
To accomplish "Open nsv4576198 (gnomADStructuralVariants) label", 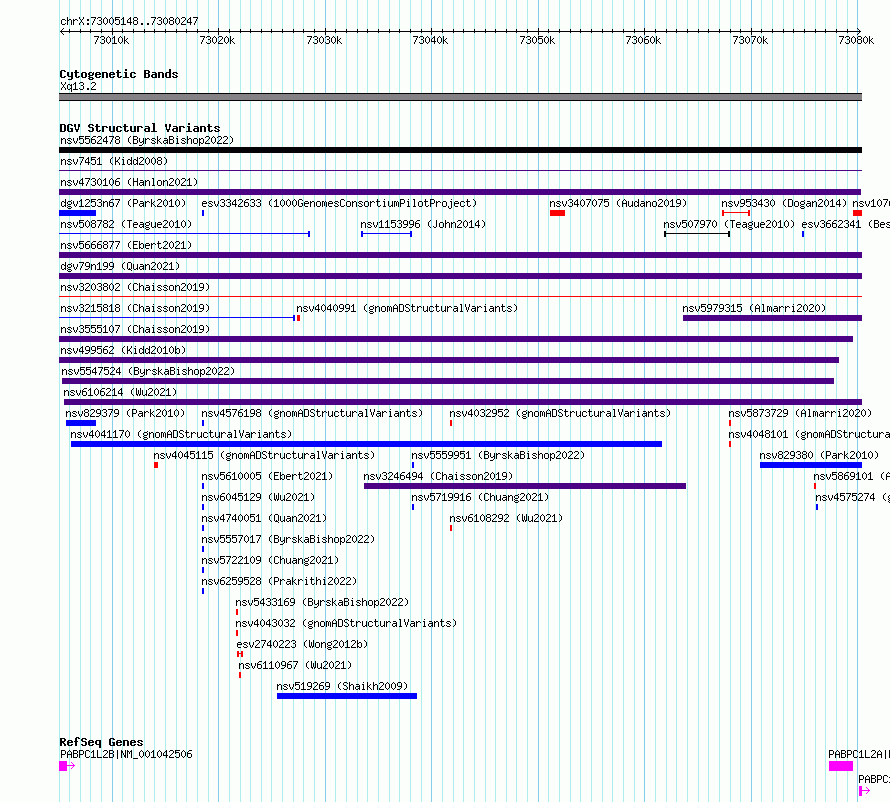I will pos(312,413).
